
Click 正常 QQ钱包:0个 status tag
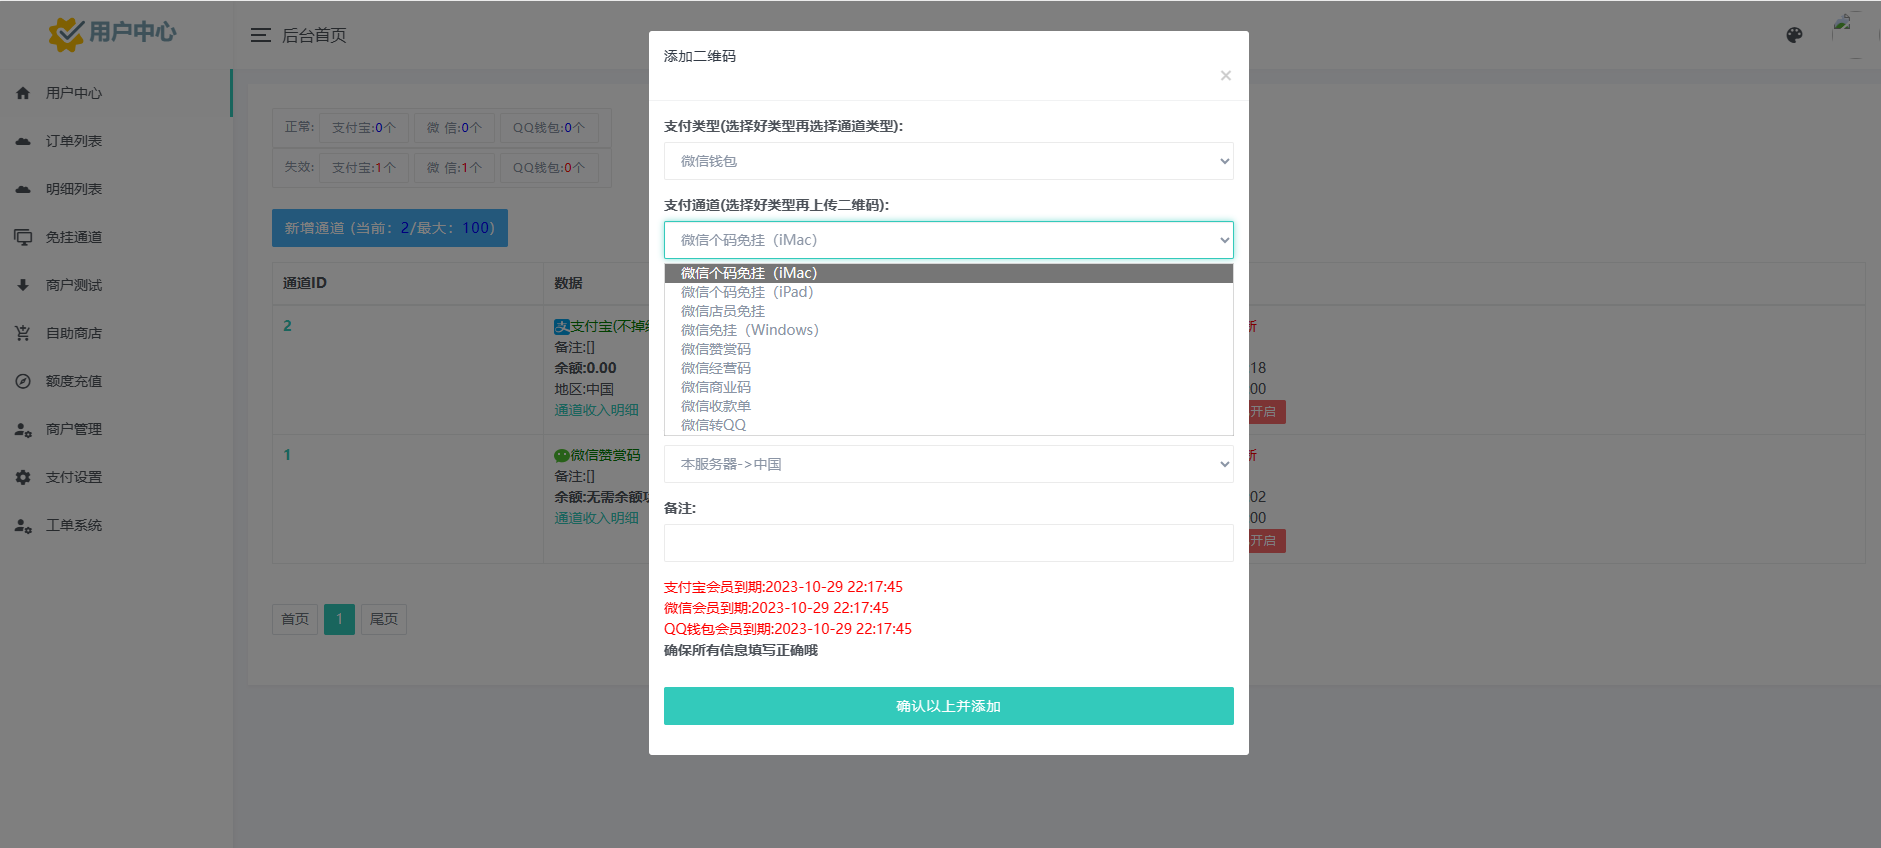[549, 128]
